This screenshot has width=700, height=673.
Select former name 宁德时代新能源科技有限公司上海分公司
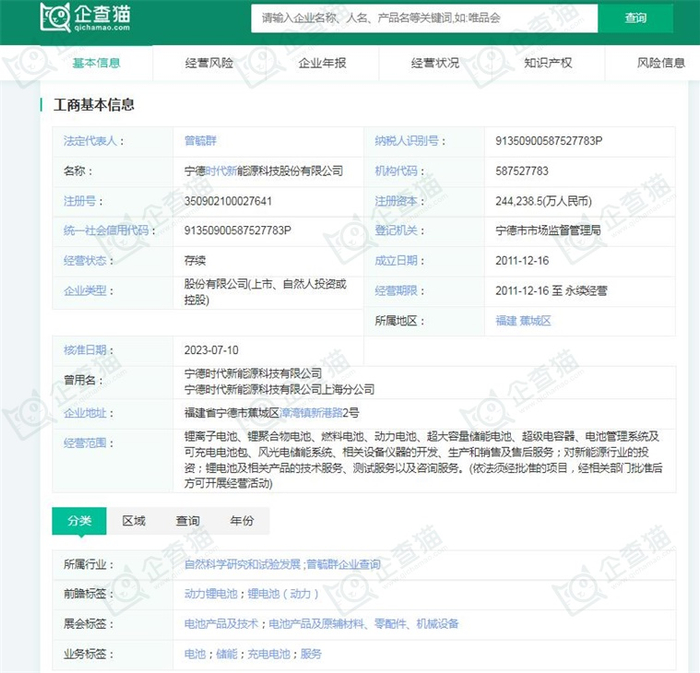279,389
